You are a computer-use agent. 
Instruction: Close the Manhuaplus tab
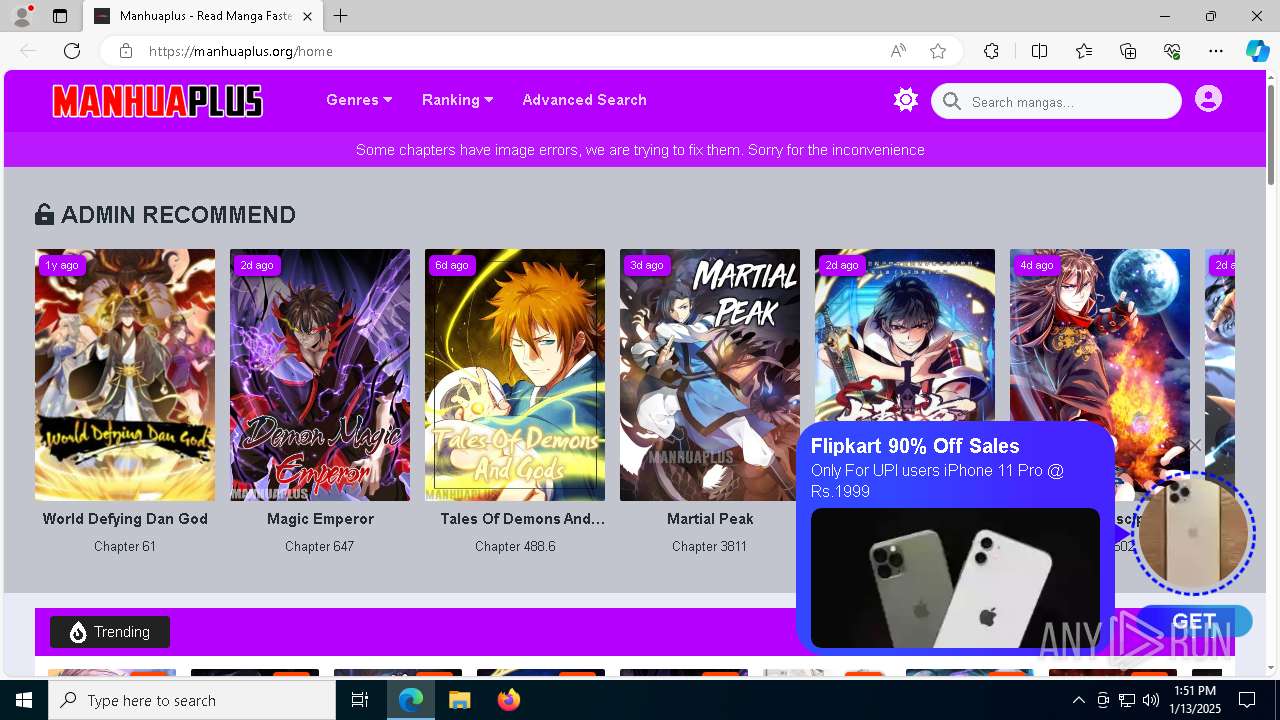[x=307, y=16]
